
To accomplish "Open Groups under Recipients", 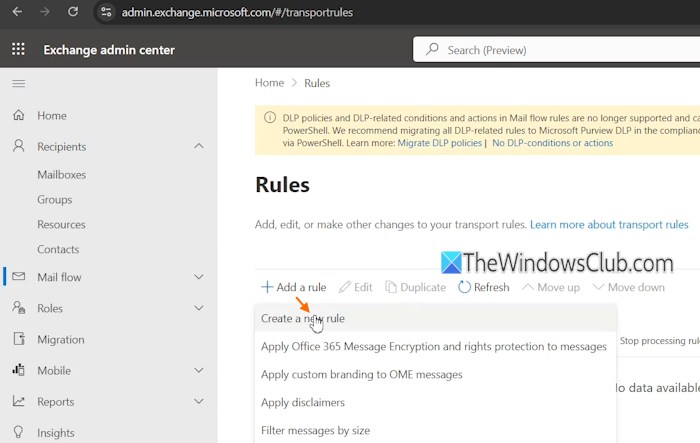I will [x=54, y=200].
